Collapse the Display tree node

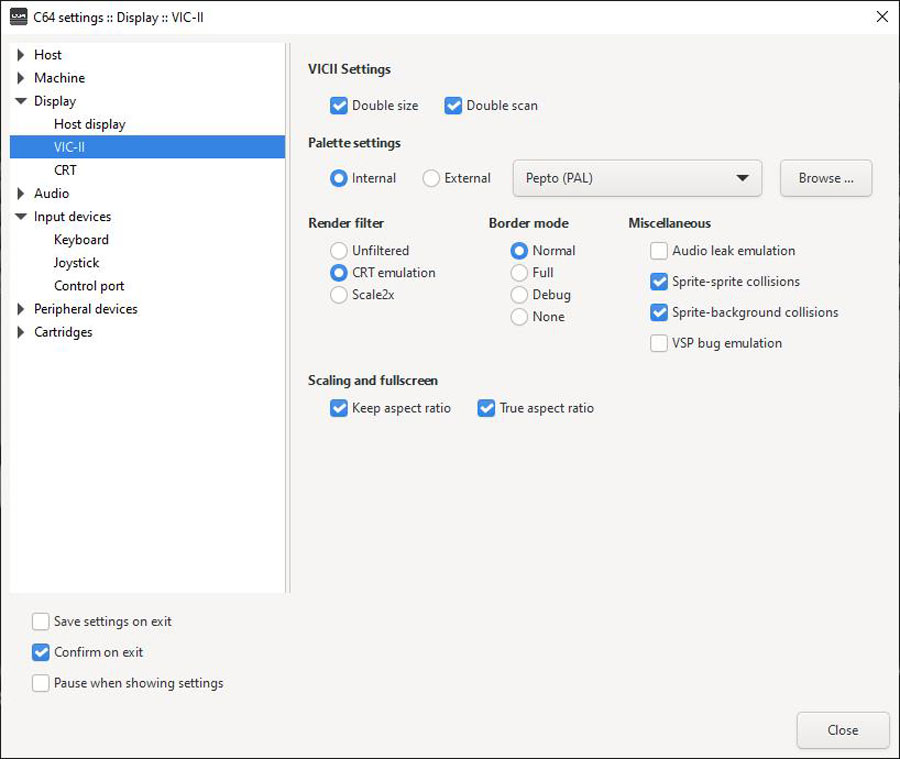point(21,101)
